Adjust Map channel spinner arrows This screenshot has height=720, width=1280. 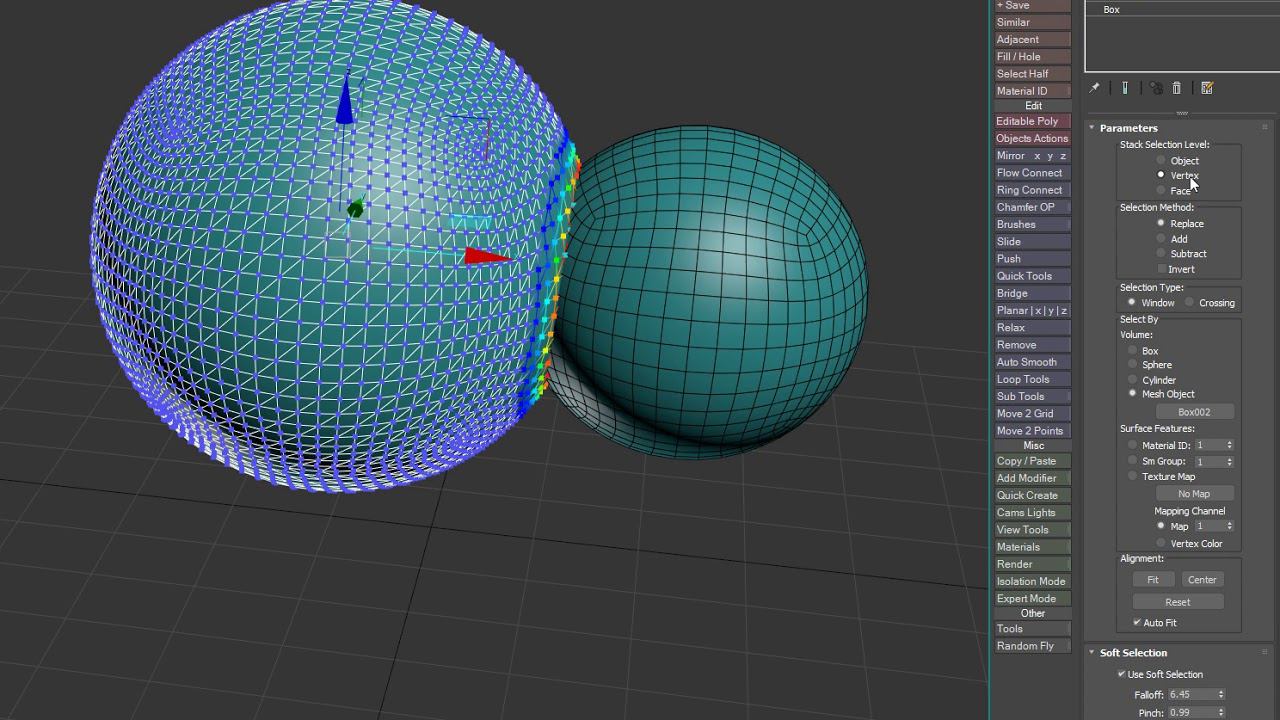click(x=1229, y=526)
